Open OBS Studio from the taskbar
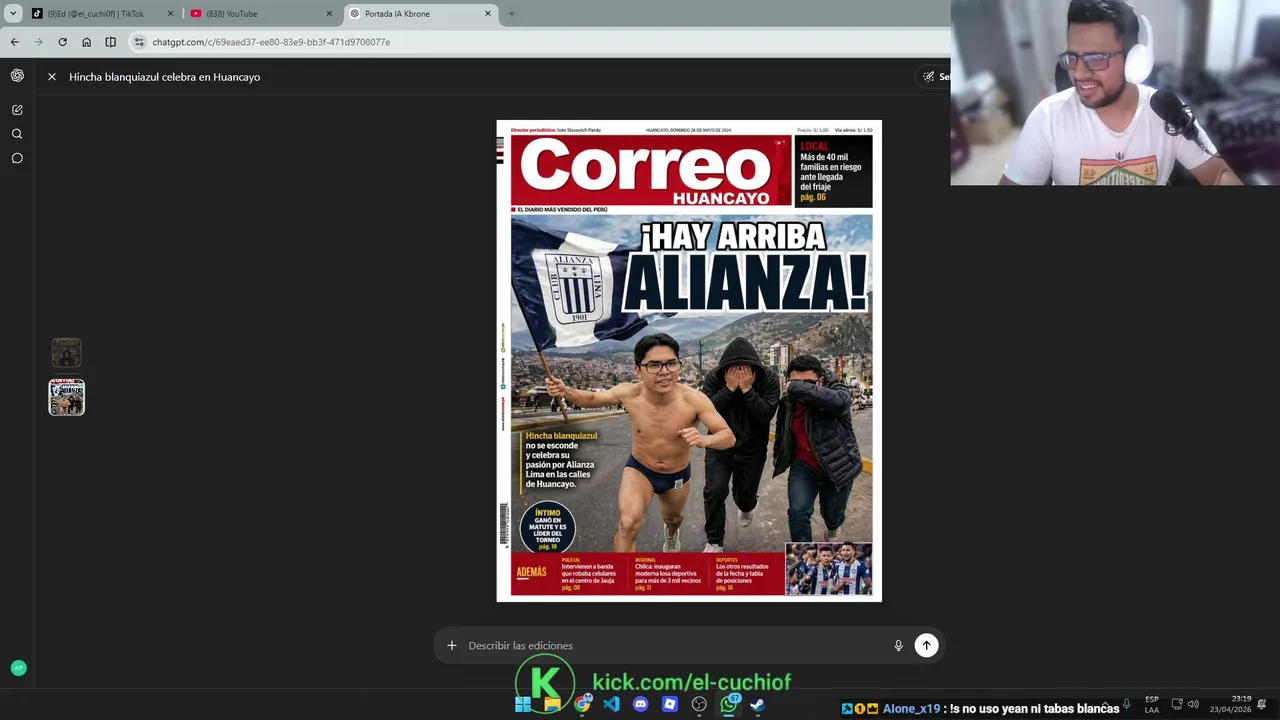1280x720 pixels. tap(699, 705)
